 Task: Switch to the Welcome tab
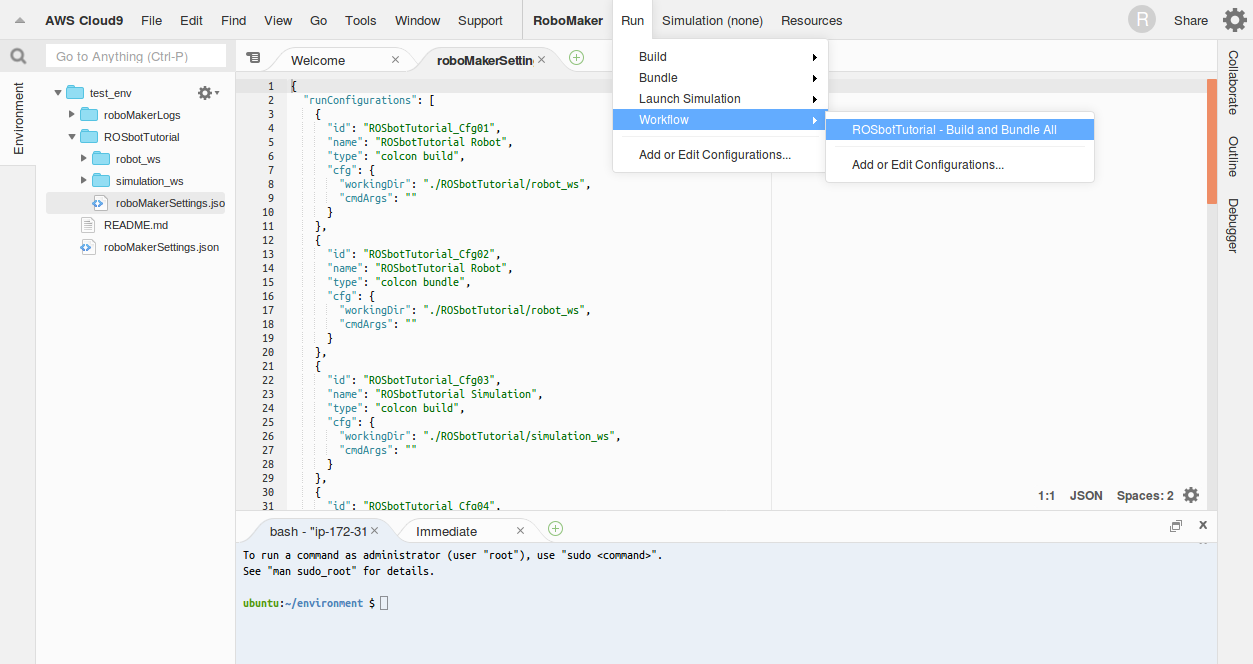tap(318, 60)
